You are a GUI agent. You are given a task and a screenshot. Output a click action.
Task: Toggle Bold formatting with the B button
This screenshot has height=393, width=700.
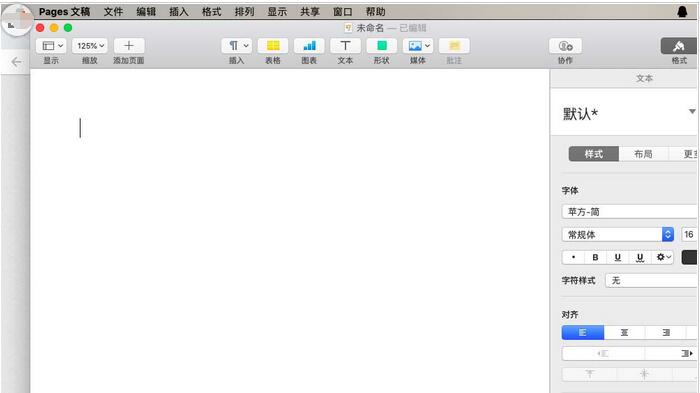(x=595, y=257)
